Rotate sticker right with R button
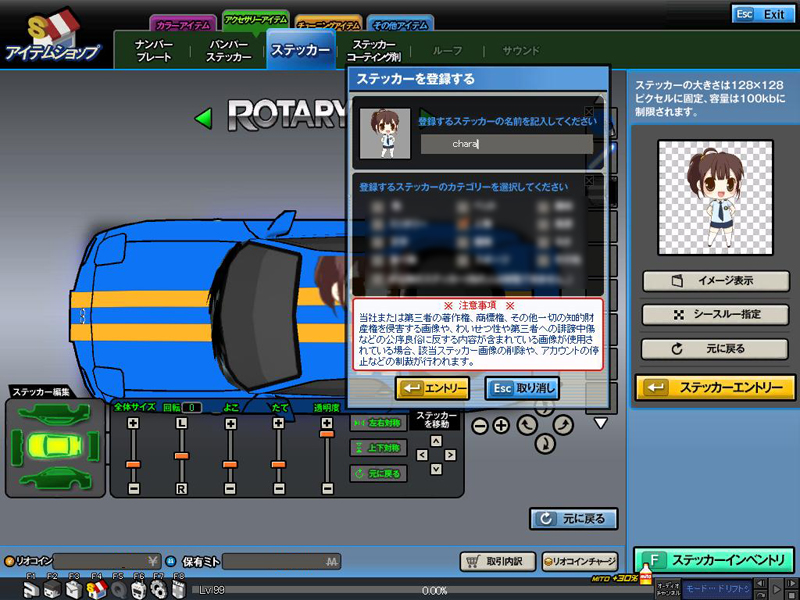The height and width of the screenshot is (600, 800). coord(181,489)
